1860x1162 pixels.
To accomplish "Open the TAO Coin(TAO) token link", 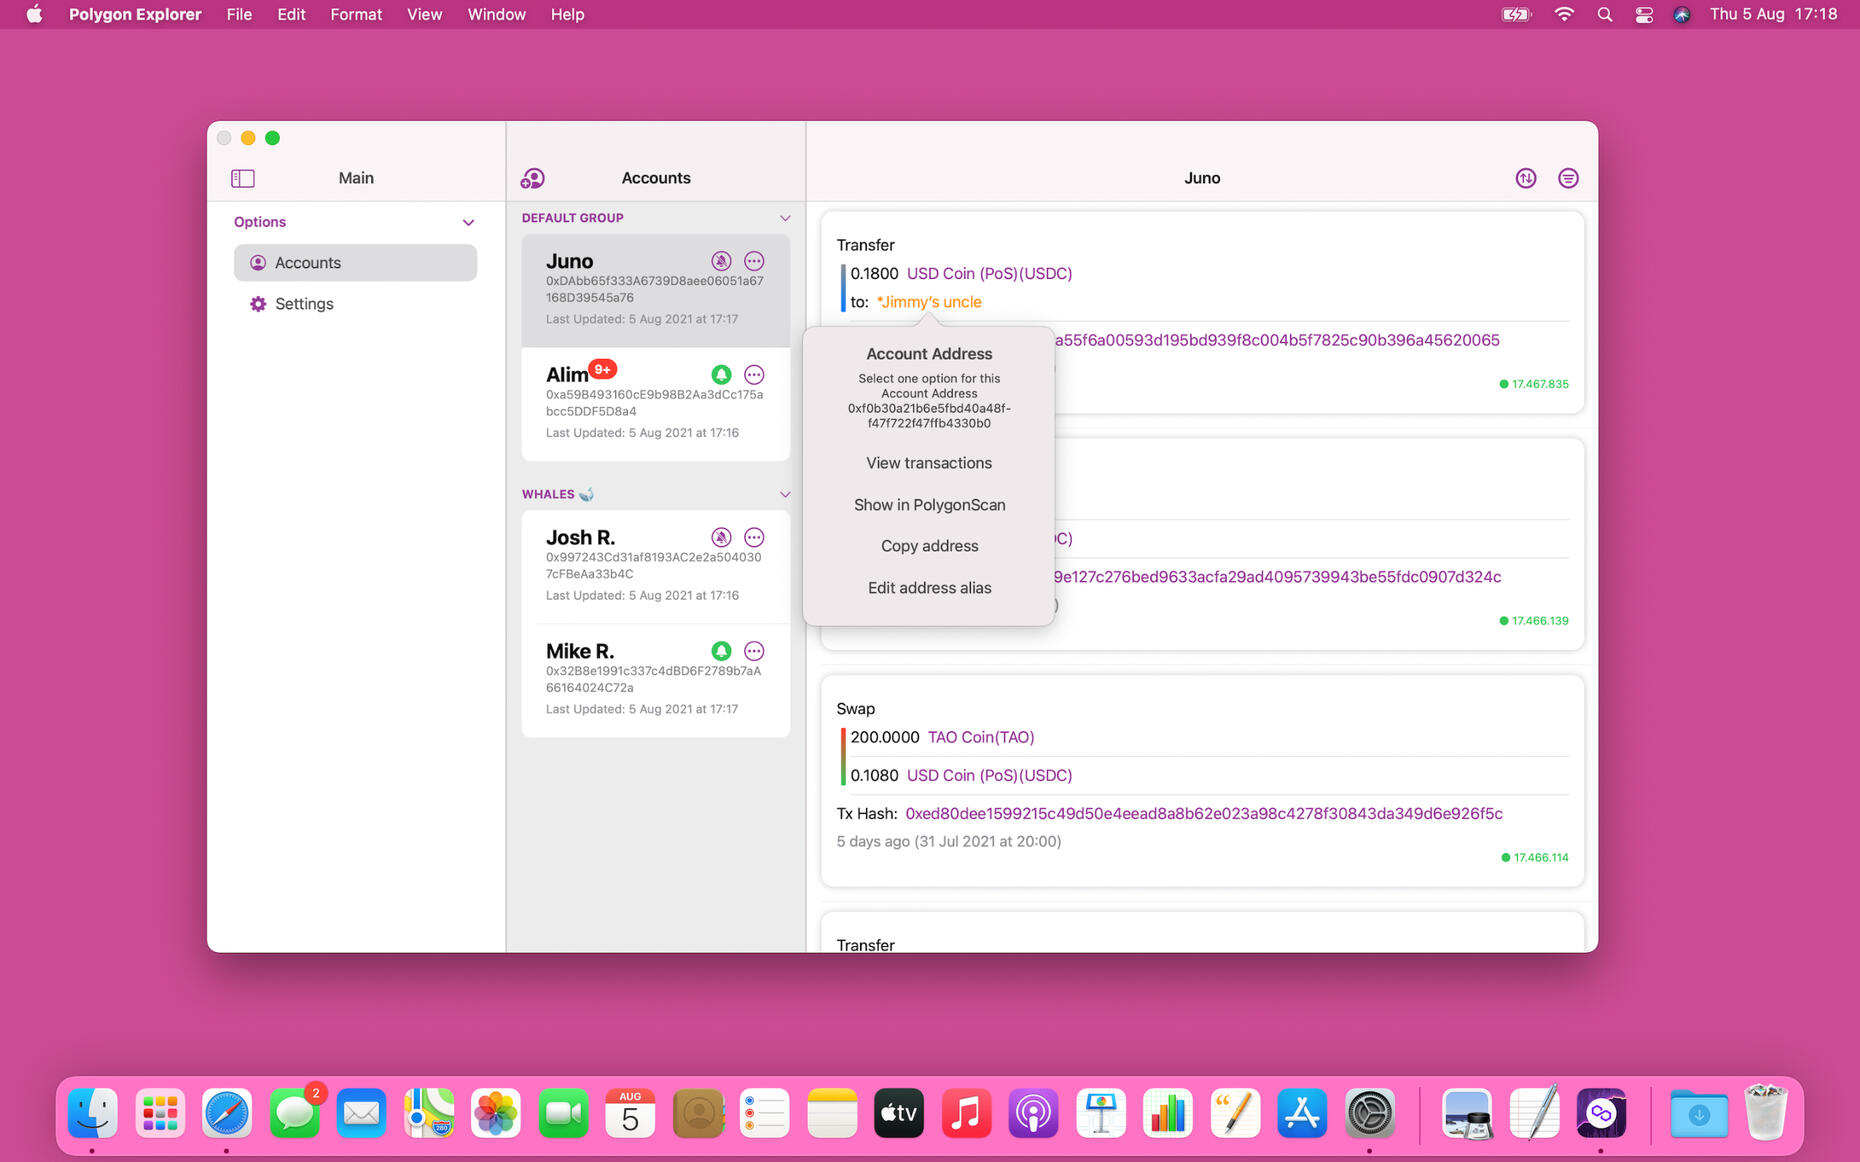I will click(980, 737).
